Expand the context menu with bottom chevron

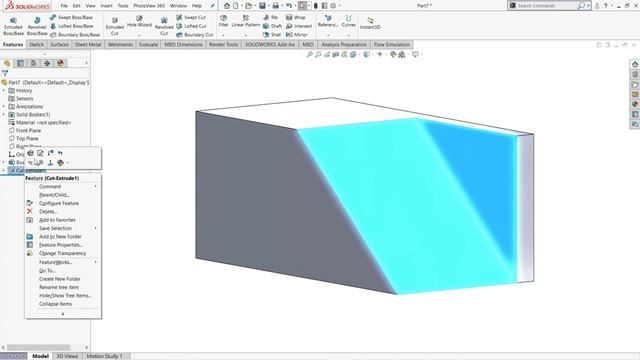click(x=63, y=314)
